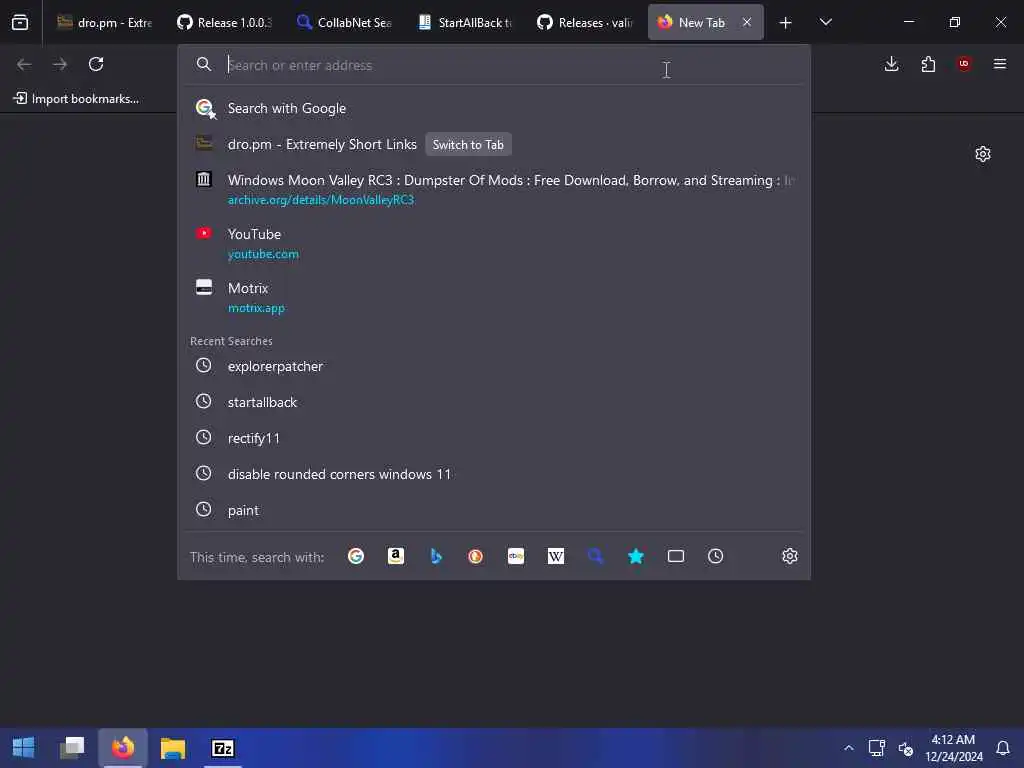Select recent search paint
The width and height of the screenshot is (1024, 768).
pos(494,510)
